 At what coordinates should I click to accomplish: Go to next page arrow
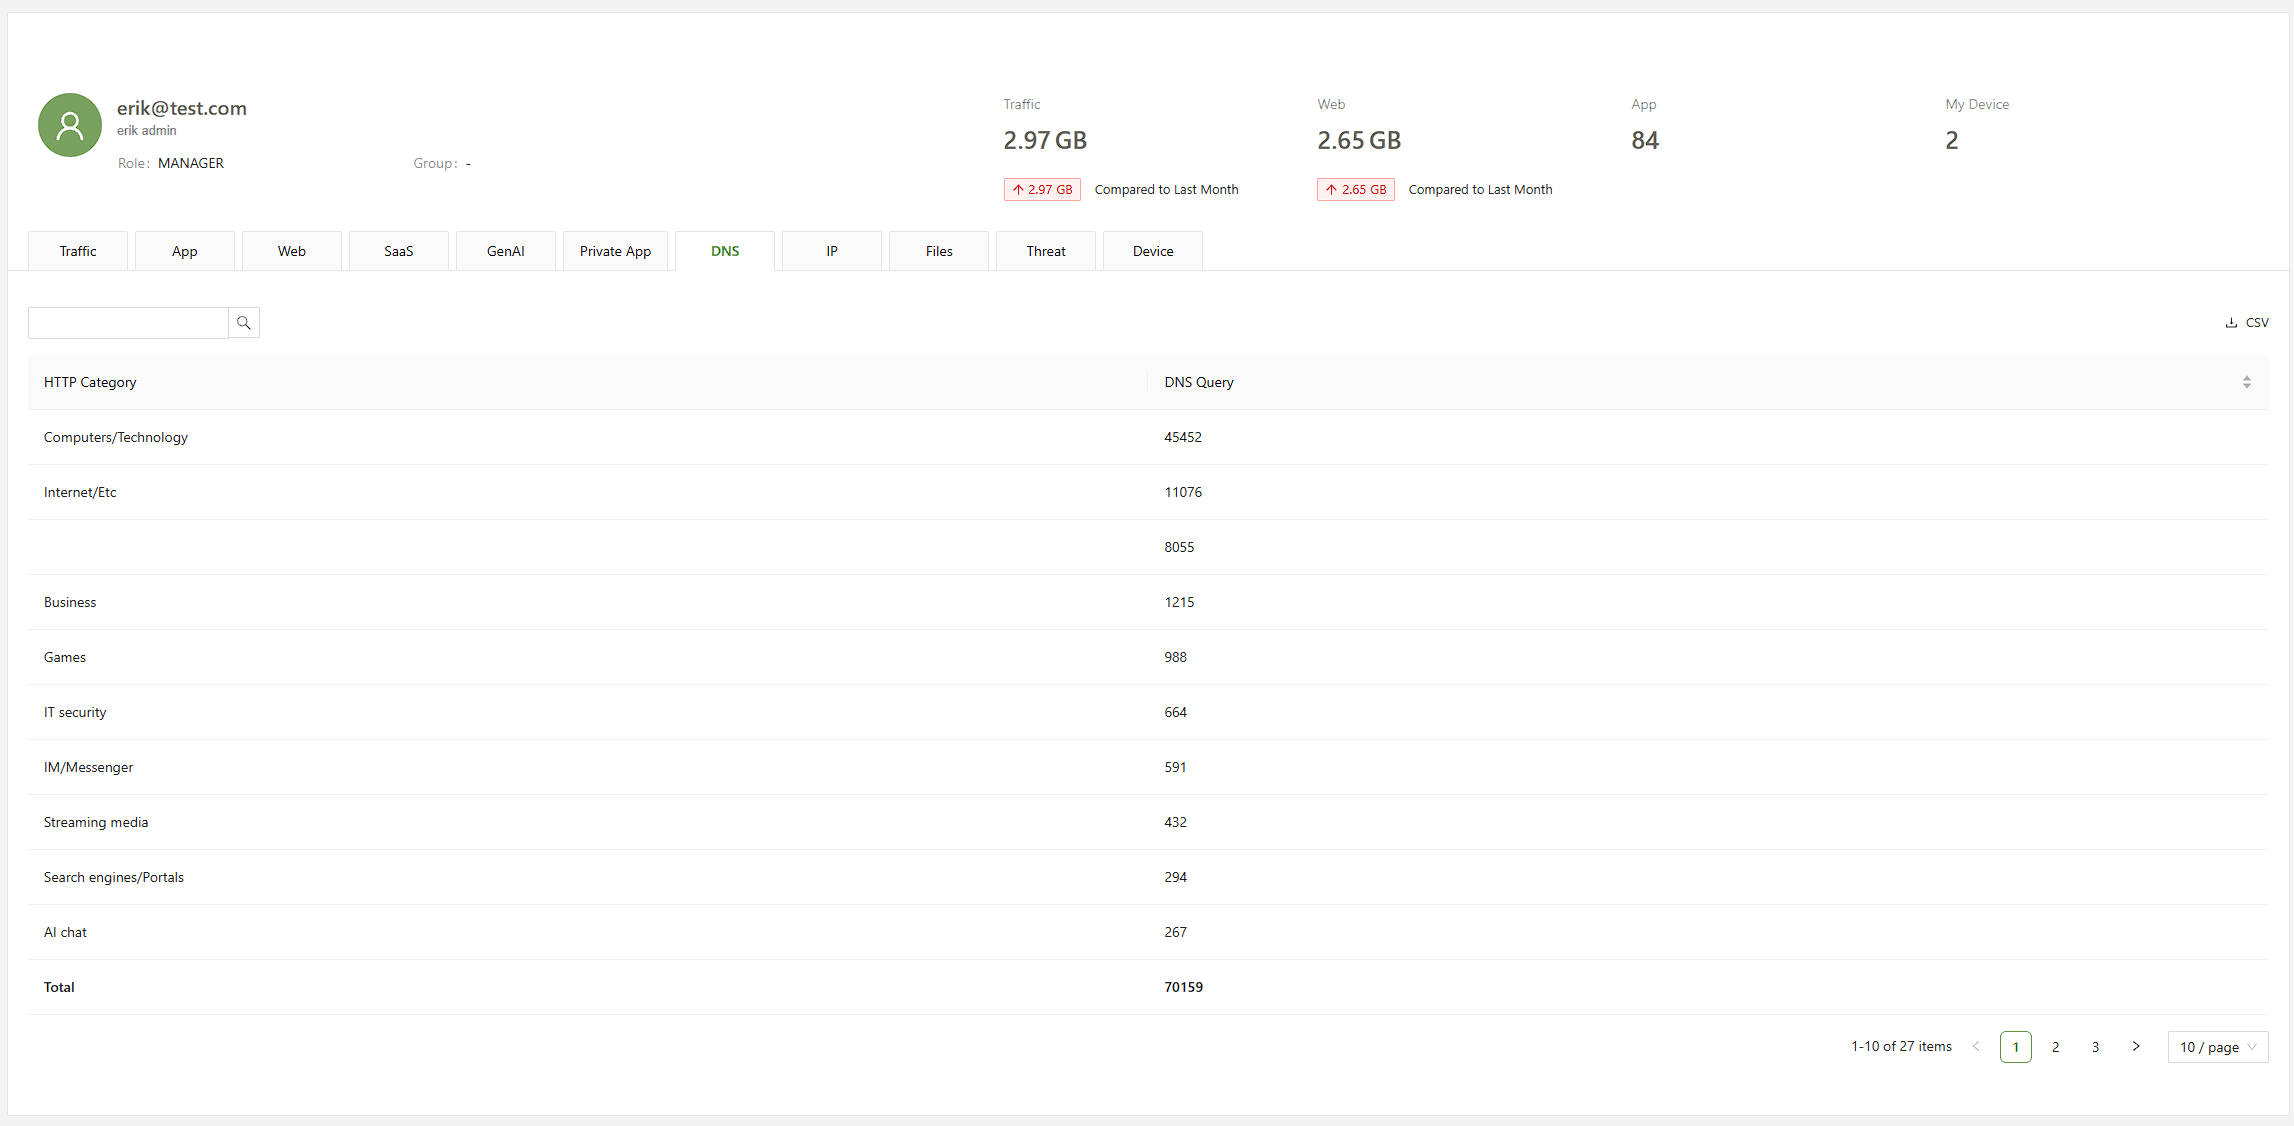2135,1047
